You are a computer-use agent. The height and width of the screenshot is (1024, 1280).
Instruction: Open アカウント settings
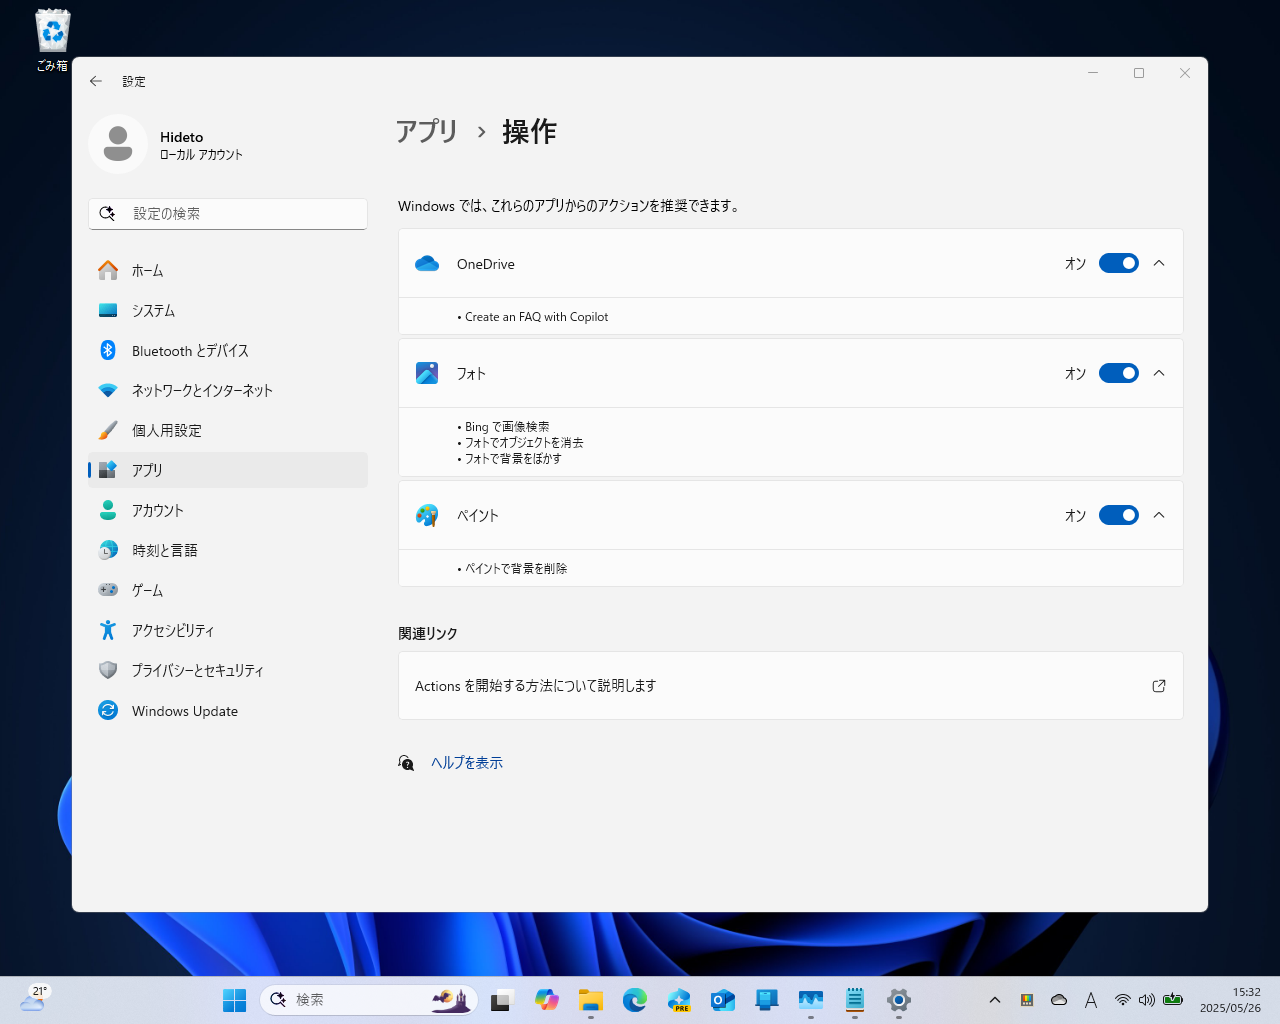(228, 510)
